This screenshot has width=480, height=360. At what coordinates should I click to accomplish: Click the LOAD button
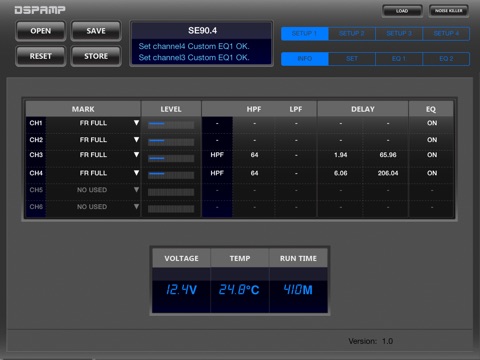(402, 11)
